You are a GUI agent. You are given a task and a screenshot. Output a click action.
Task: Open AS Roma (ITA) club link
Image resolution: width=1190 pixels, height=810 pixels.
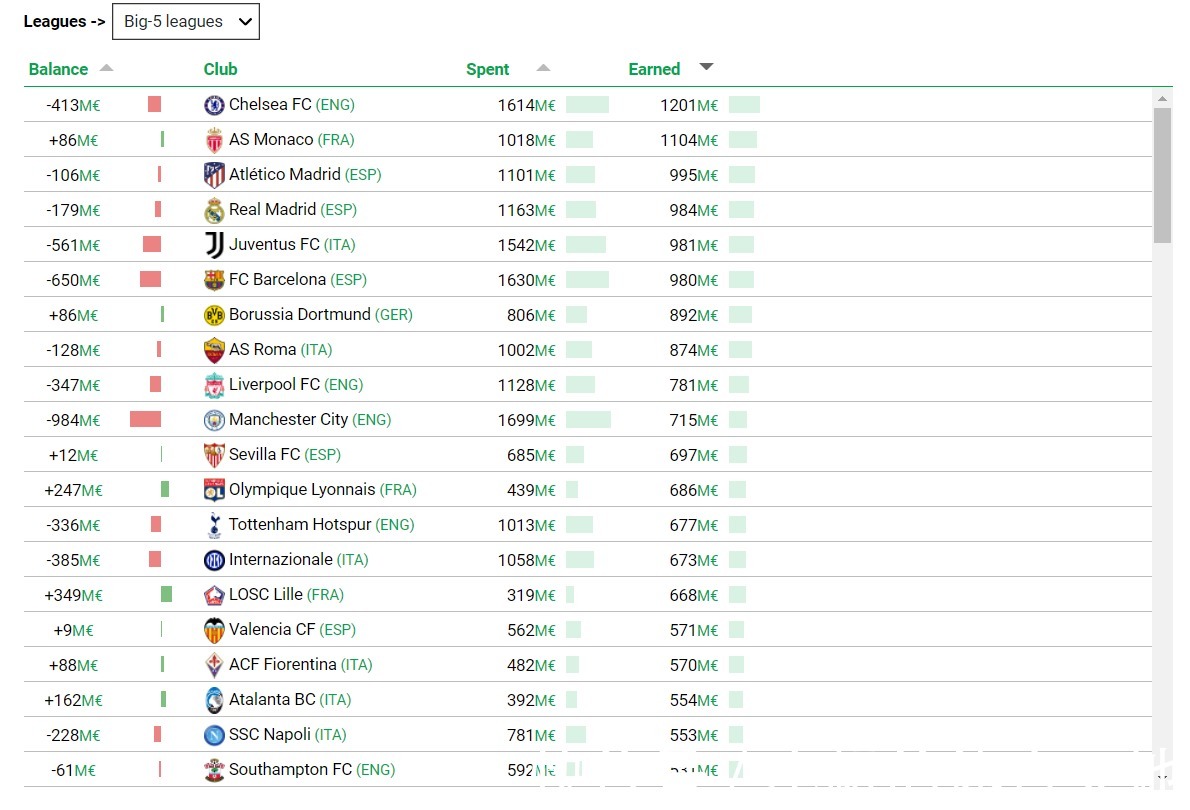click(x=280, y=349)
